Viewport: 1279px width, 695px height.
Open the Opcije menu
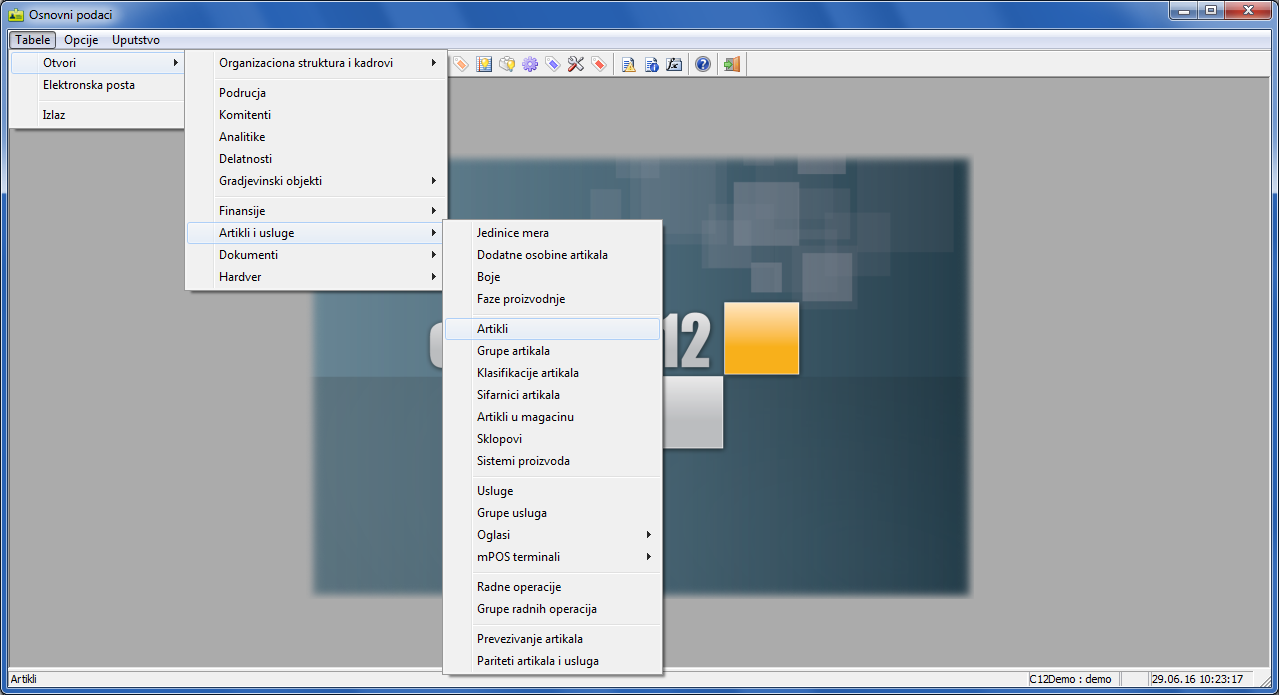coord(81,40)
